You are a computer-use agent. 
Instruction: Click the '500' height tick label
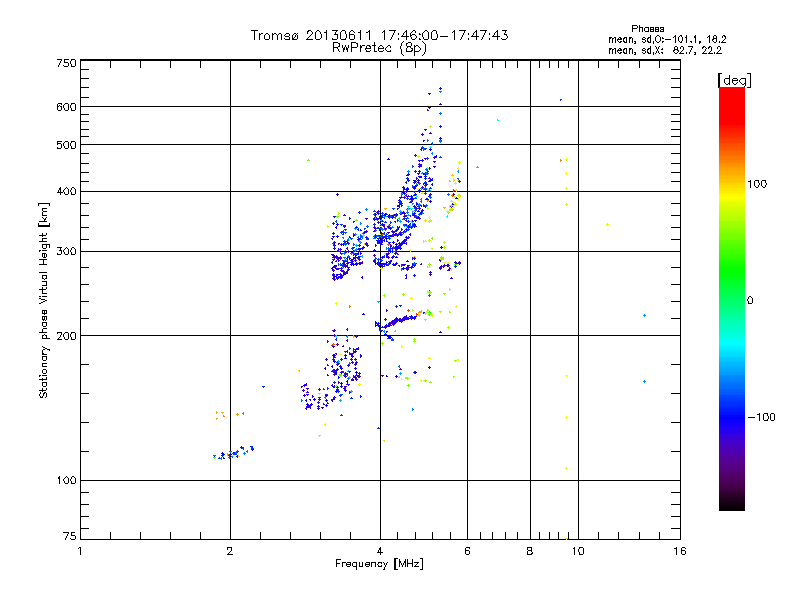coord(66,145)
